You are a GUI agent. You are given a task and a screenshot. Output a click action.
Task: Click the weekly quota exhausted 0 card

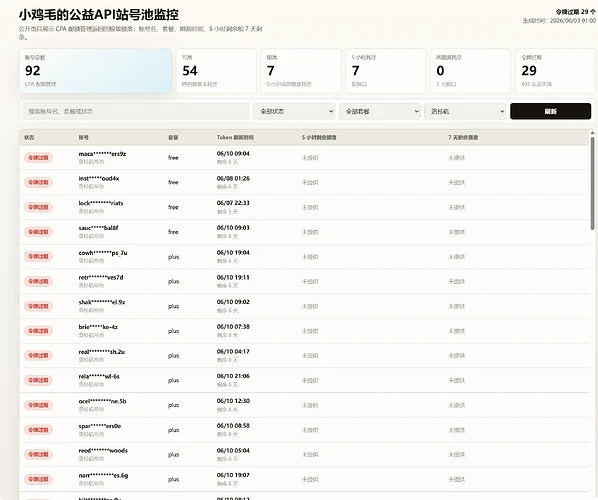[470, 71]
